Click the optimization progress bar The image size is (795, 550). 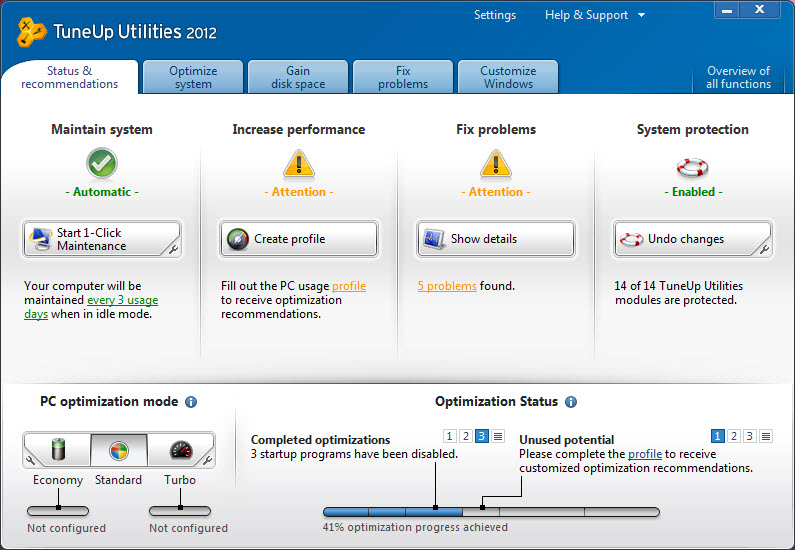(491, 512)
